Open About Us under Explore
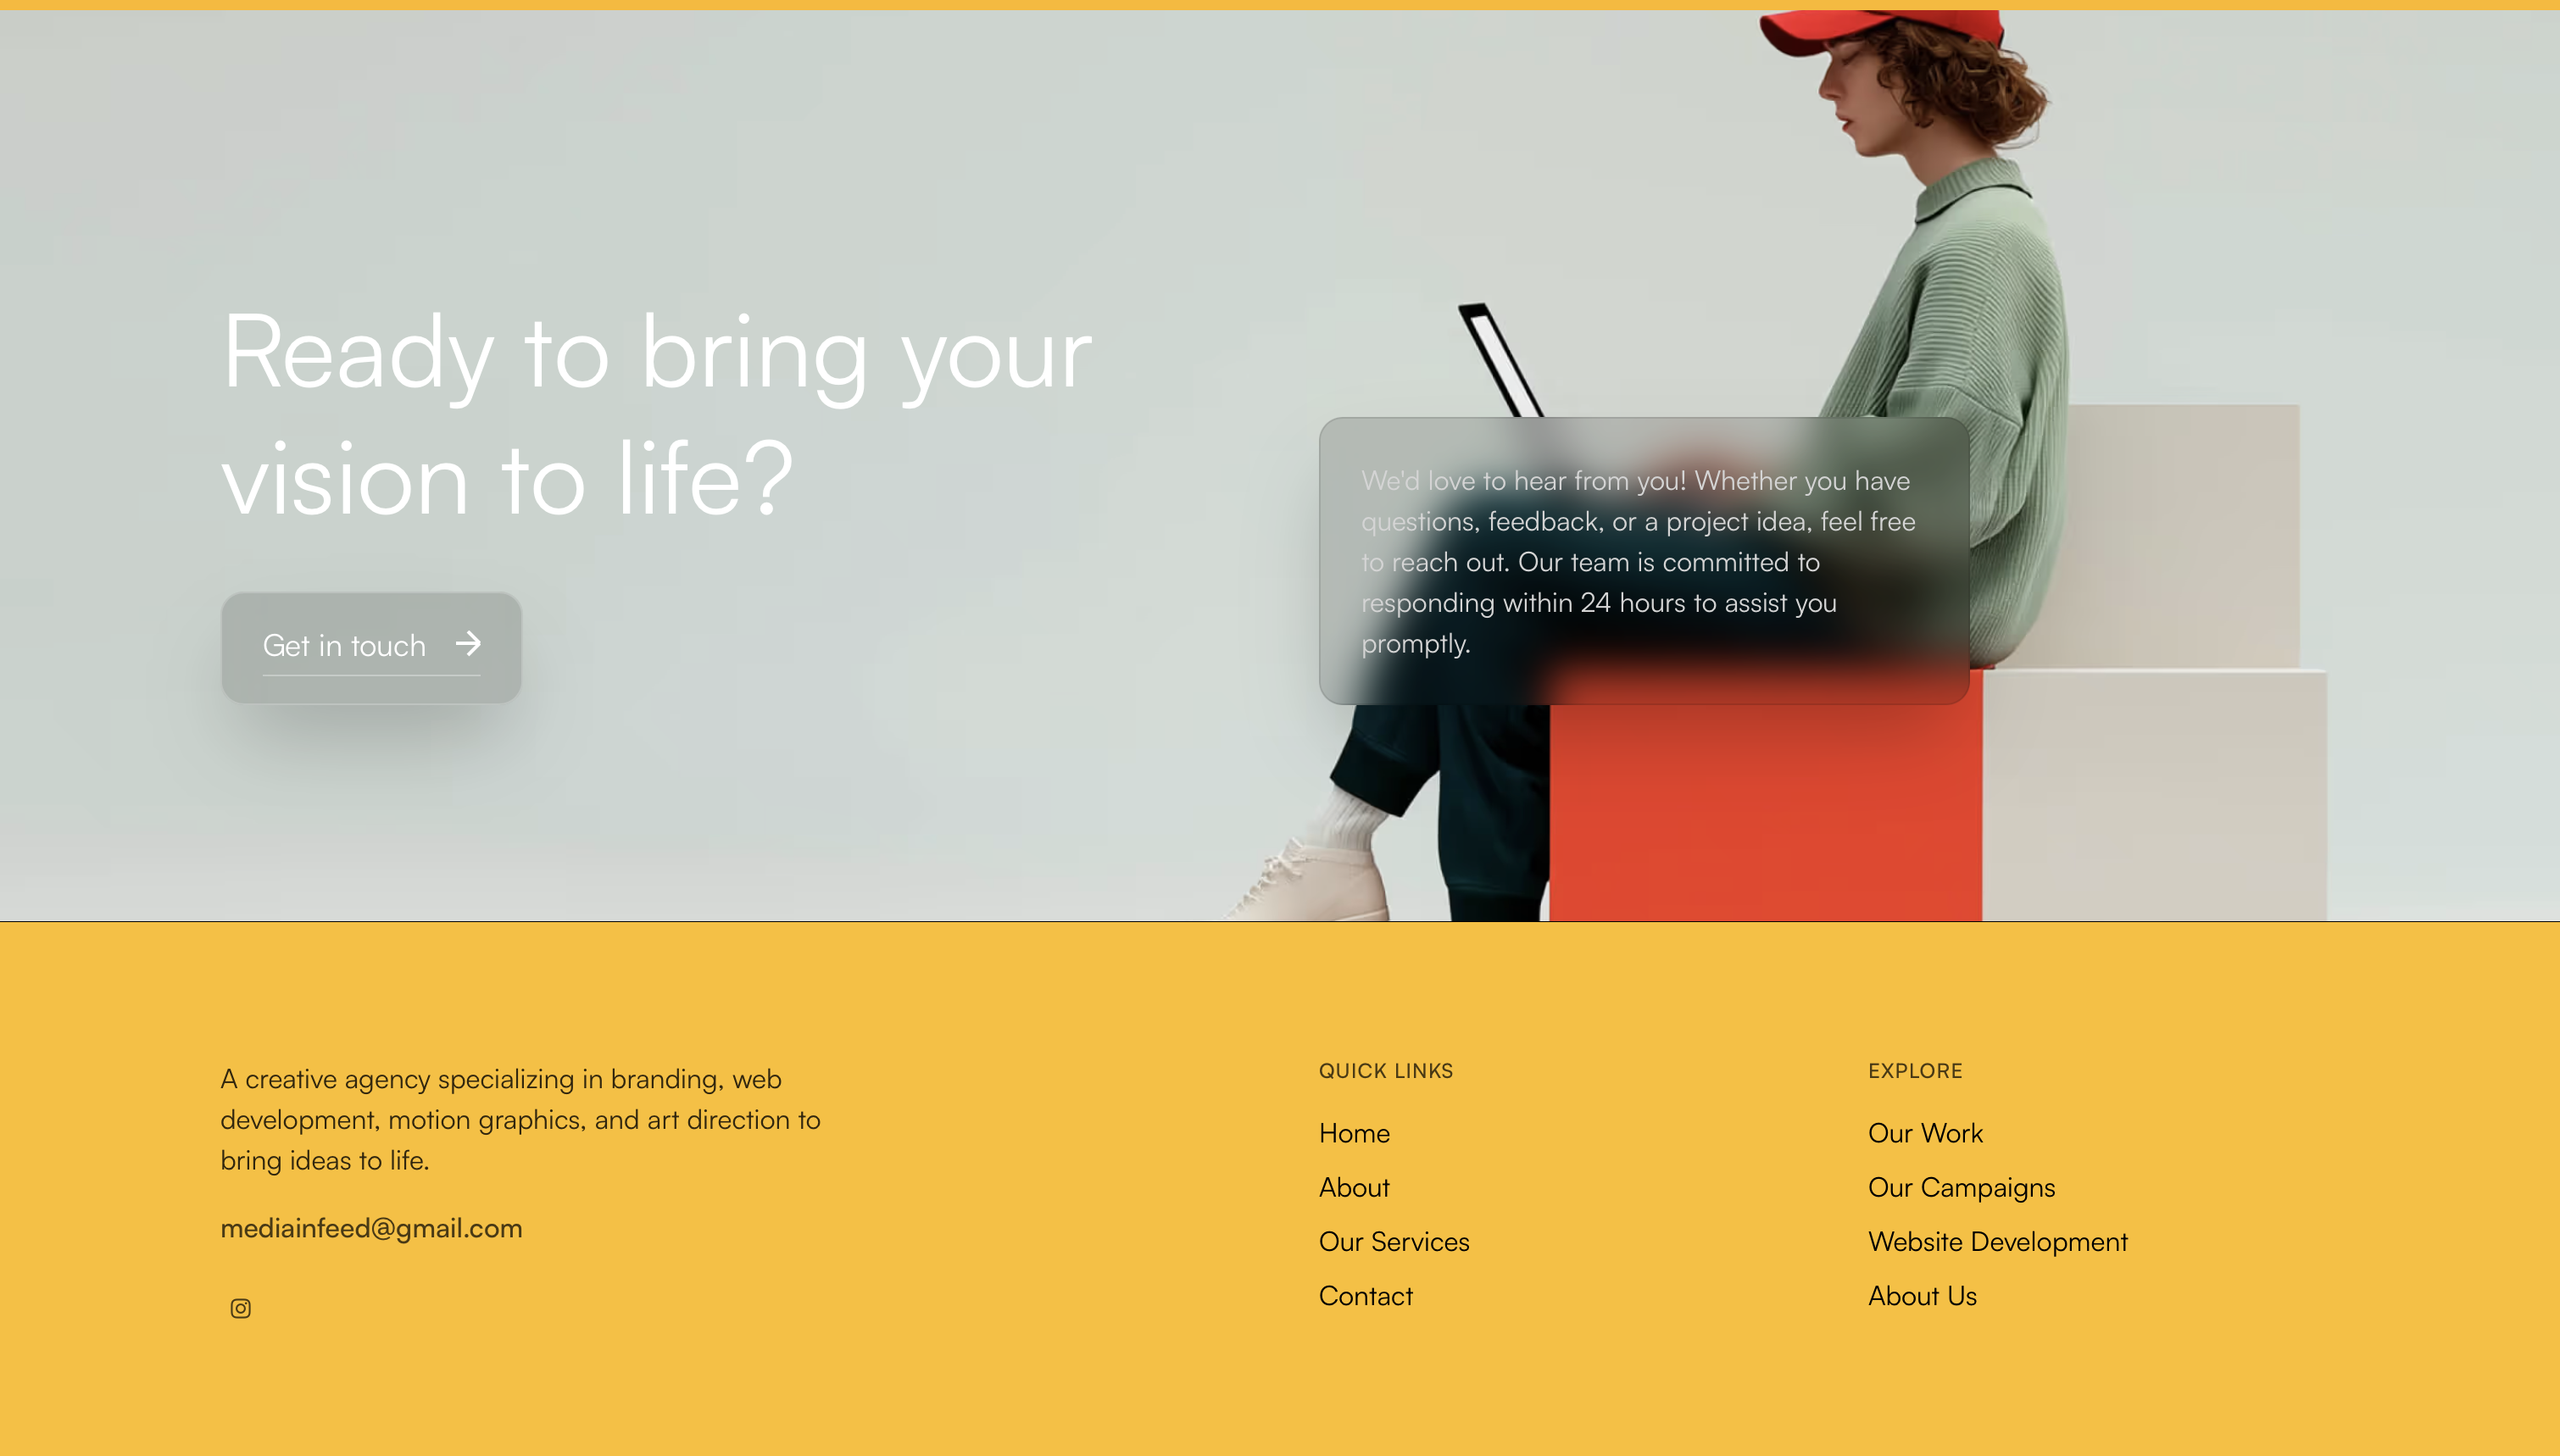This screenshot has height=1456, width=2560. 1922,1295
